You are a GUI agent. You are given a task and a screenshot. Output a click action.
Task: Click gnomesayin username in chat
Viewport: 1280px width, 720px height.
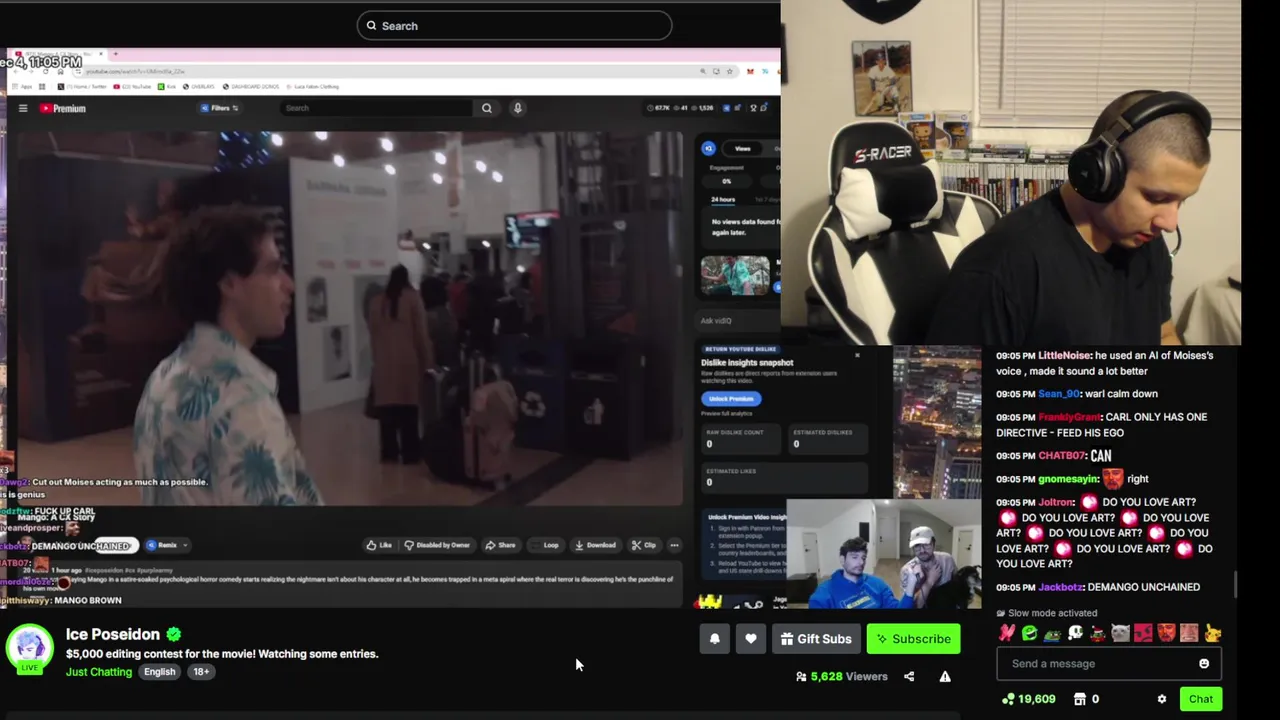click(1068, 479)
